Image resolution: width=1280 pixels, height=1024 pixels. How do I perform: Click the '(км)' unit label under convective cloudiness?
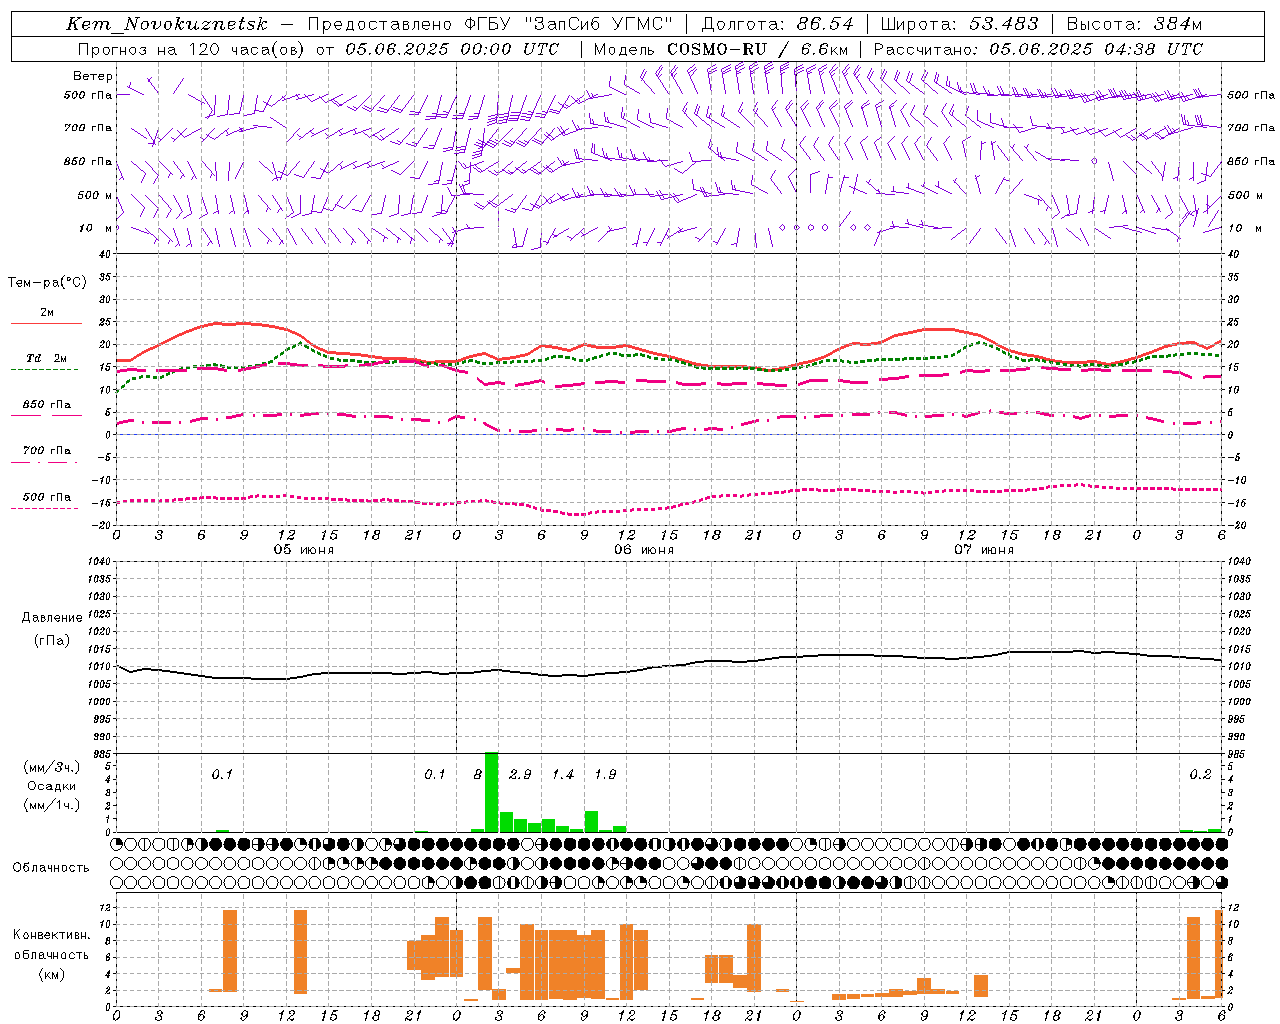[52, 974]
